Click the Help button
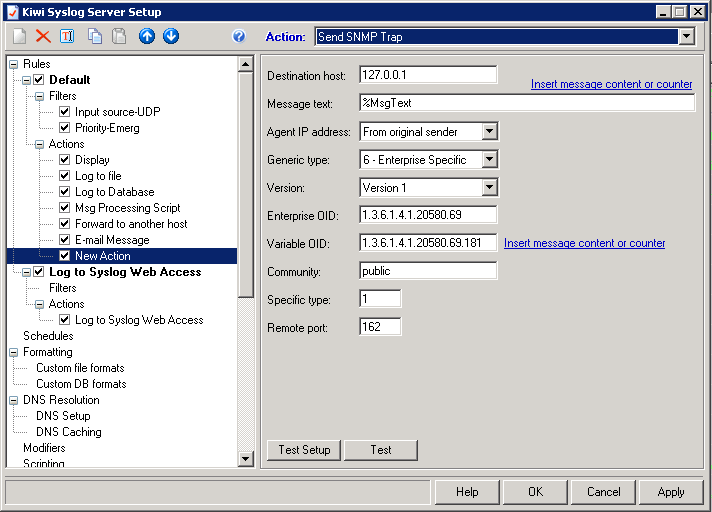 click(x=467, y=492)
